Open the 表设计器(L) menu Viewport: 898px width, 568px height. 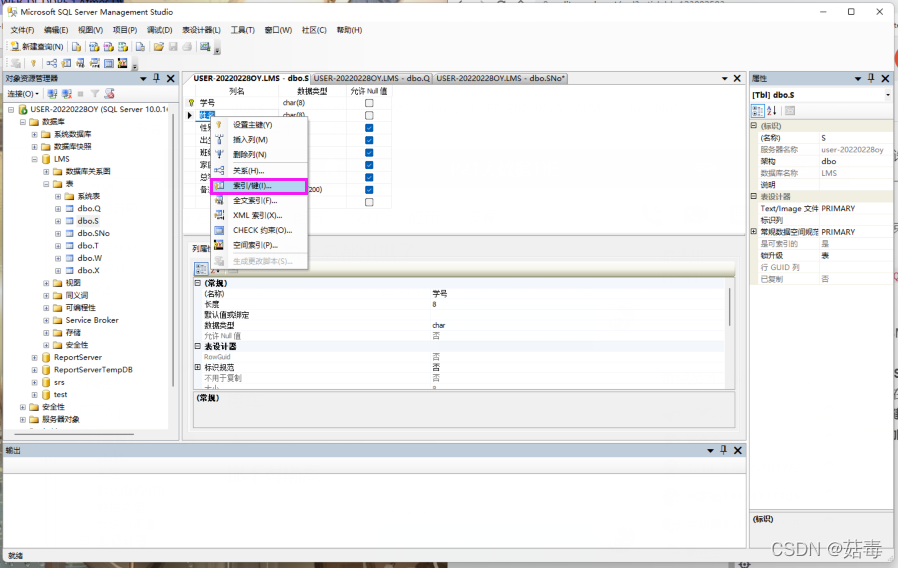(x=201, y=30)
